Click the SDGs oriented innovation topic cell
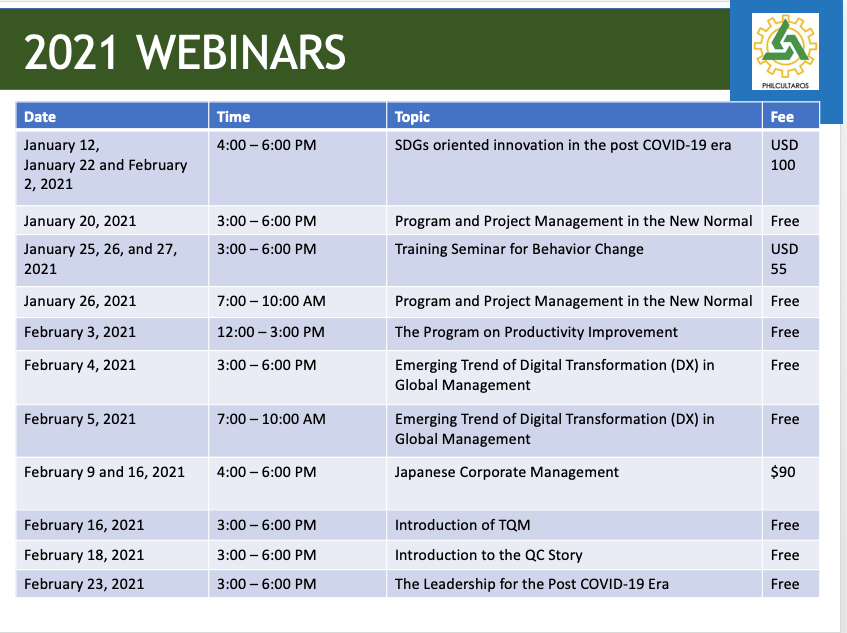 click(x=563, y=145)
